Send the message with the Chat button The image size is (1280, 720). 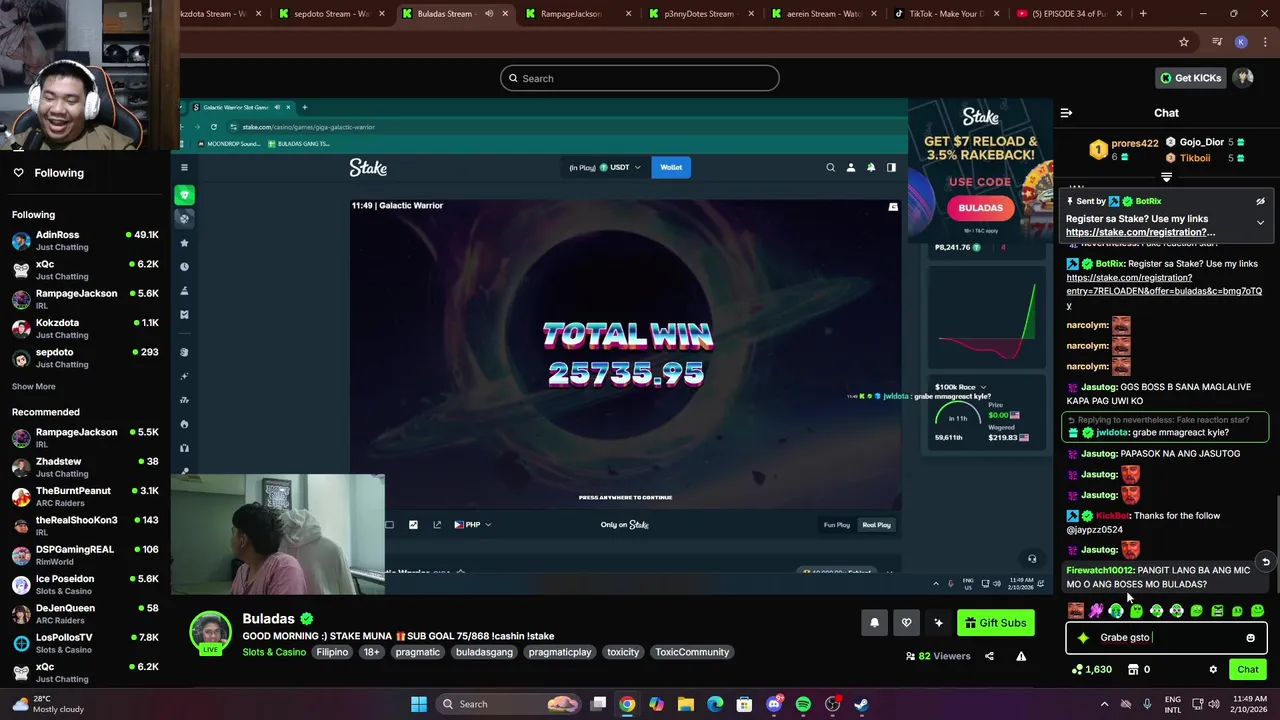tap(1248, 669)
